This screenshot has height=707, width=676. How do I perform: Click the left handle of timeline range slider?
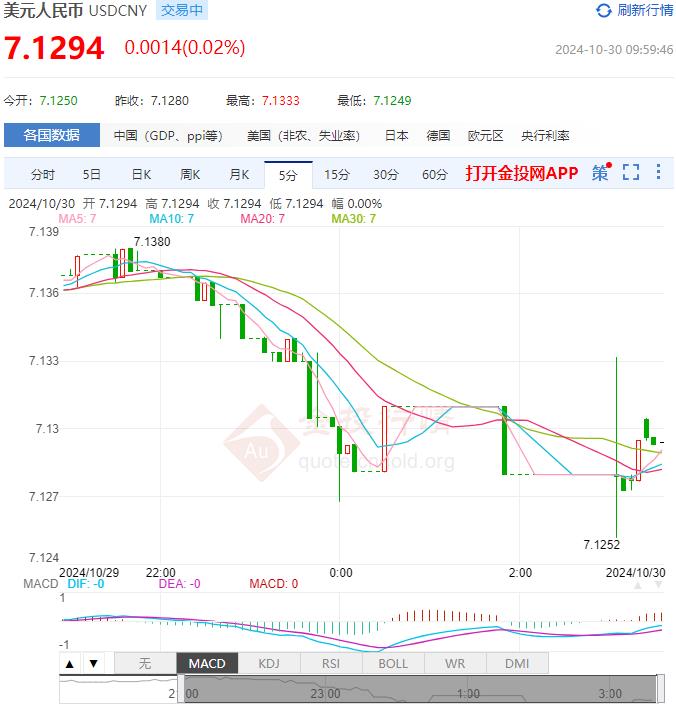click(181, 689)
